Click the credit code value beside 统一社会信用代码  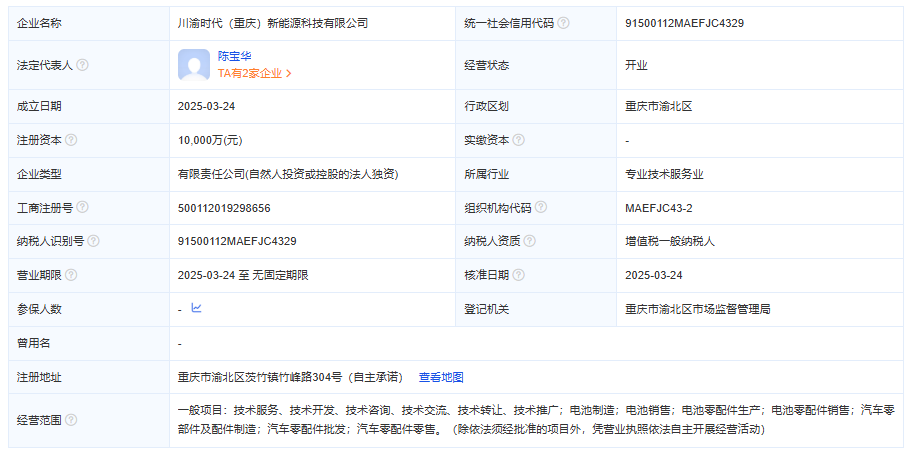pyautogui.click(x=684, y=23)
